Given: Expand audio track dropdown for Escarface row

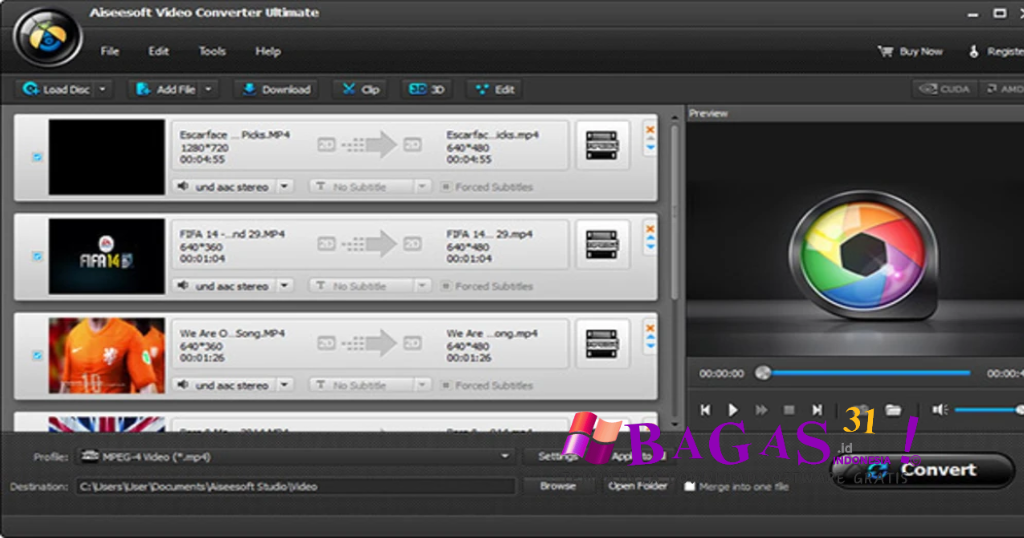Looking at the screenshot, I should click(x=285, y=187).
